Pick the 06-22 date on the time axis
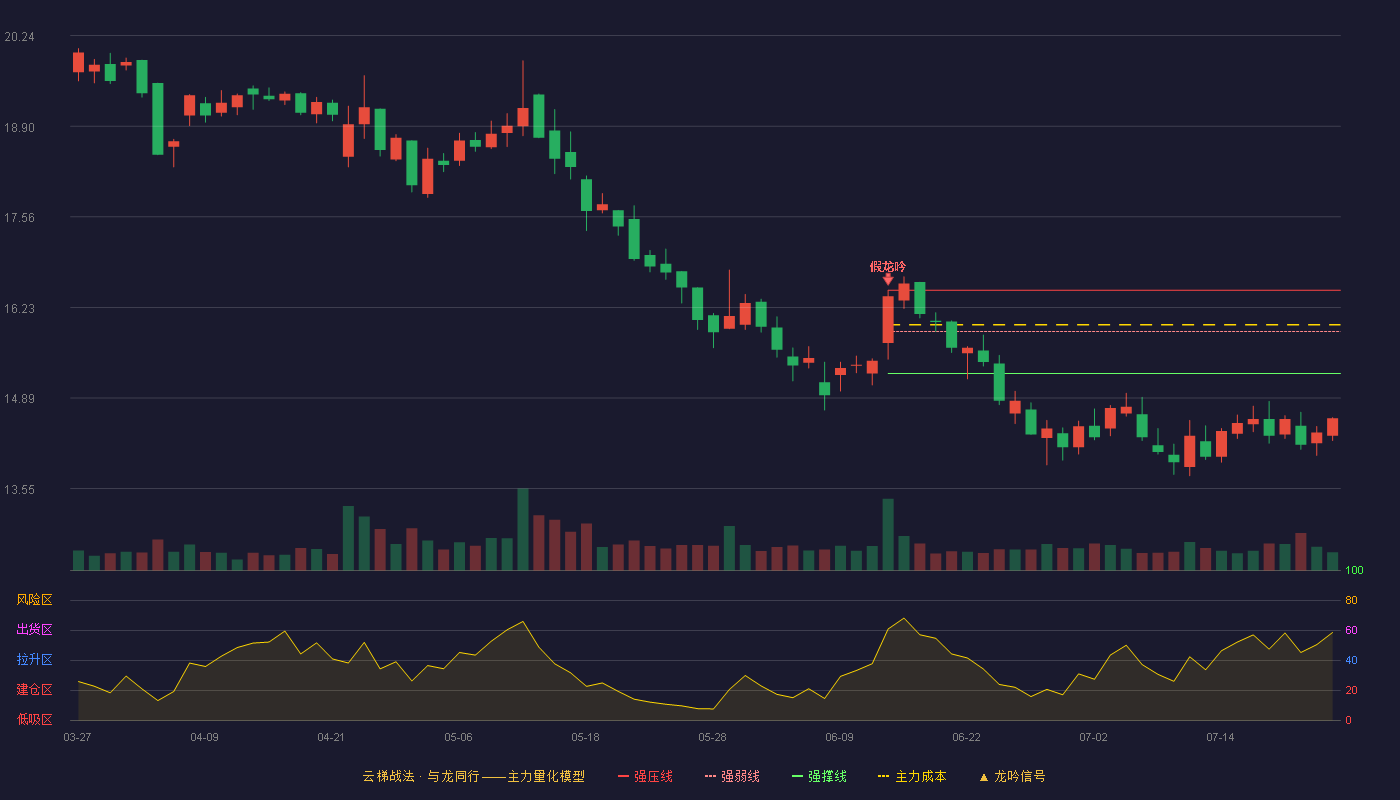This screenshot has width=1400, height=800. [x=966, y=737]
